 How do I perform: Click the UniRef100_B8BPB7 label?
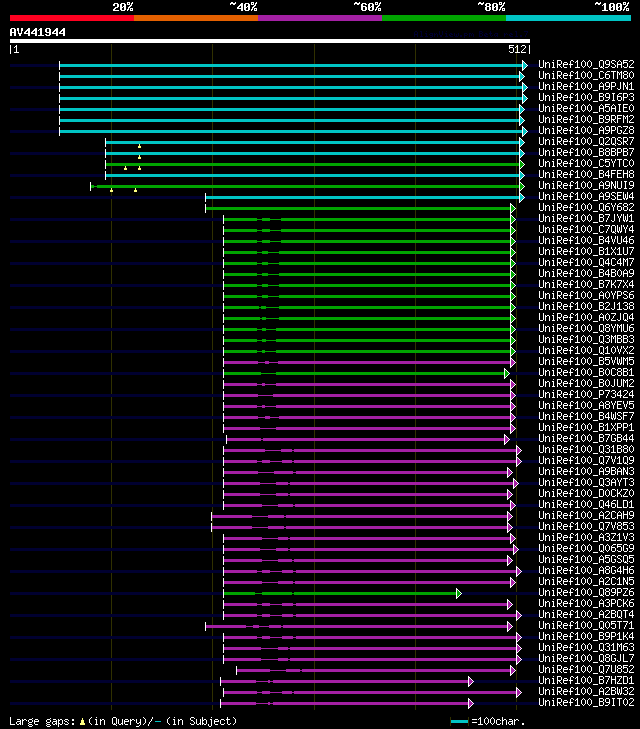click(x=586, y=152)
